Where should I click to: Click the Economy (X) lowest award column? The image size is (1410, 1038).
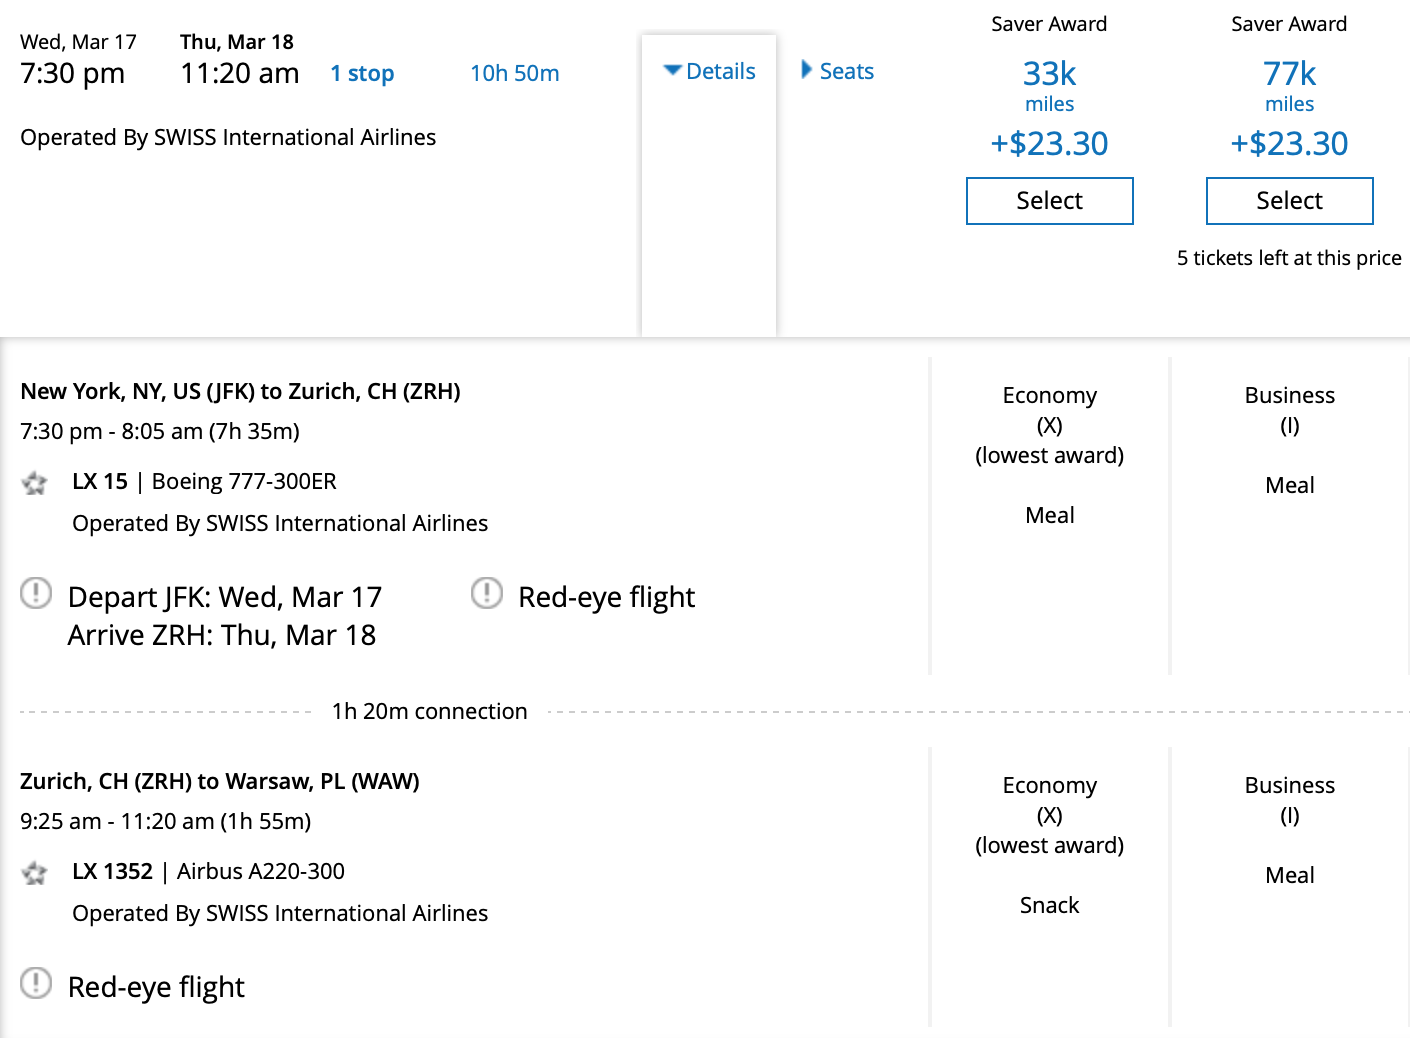[1049, 425]
